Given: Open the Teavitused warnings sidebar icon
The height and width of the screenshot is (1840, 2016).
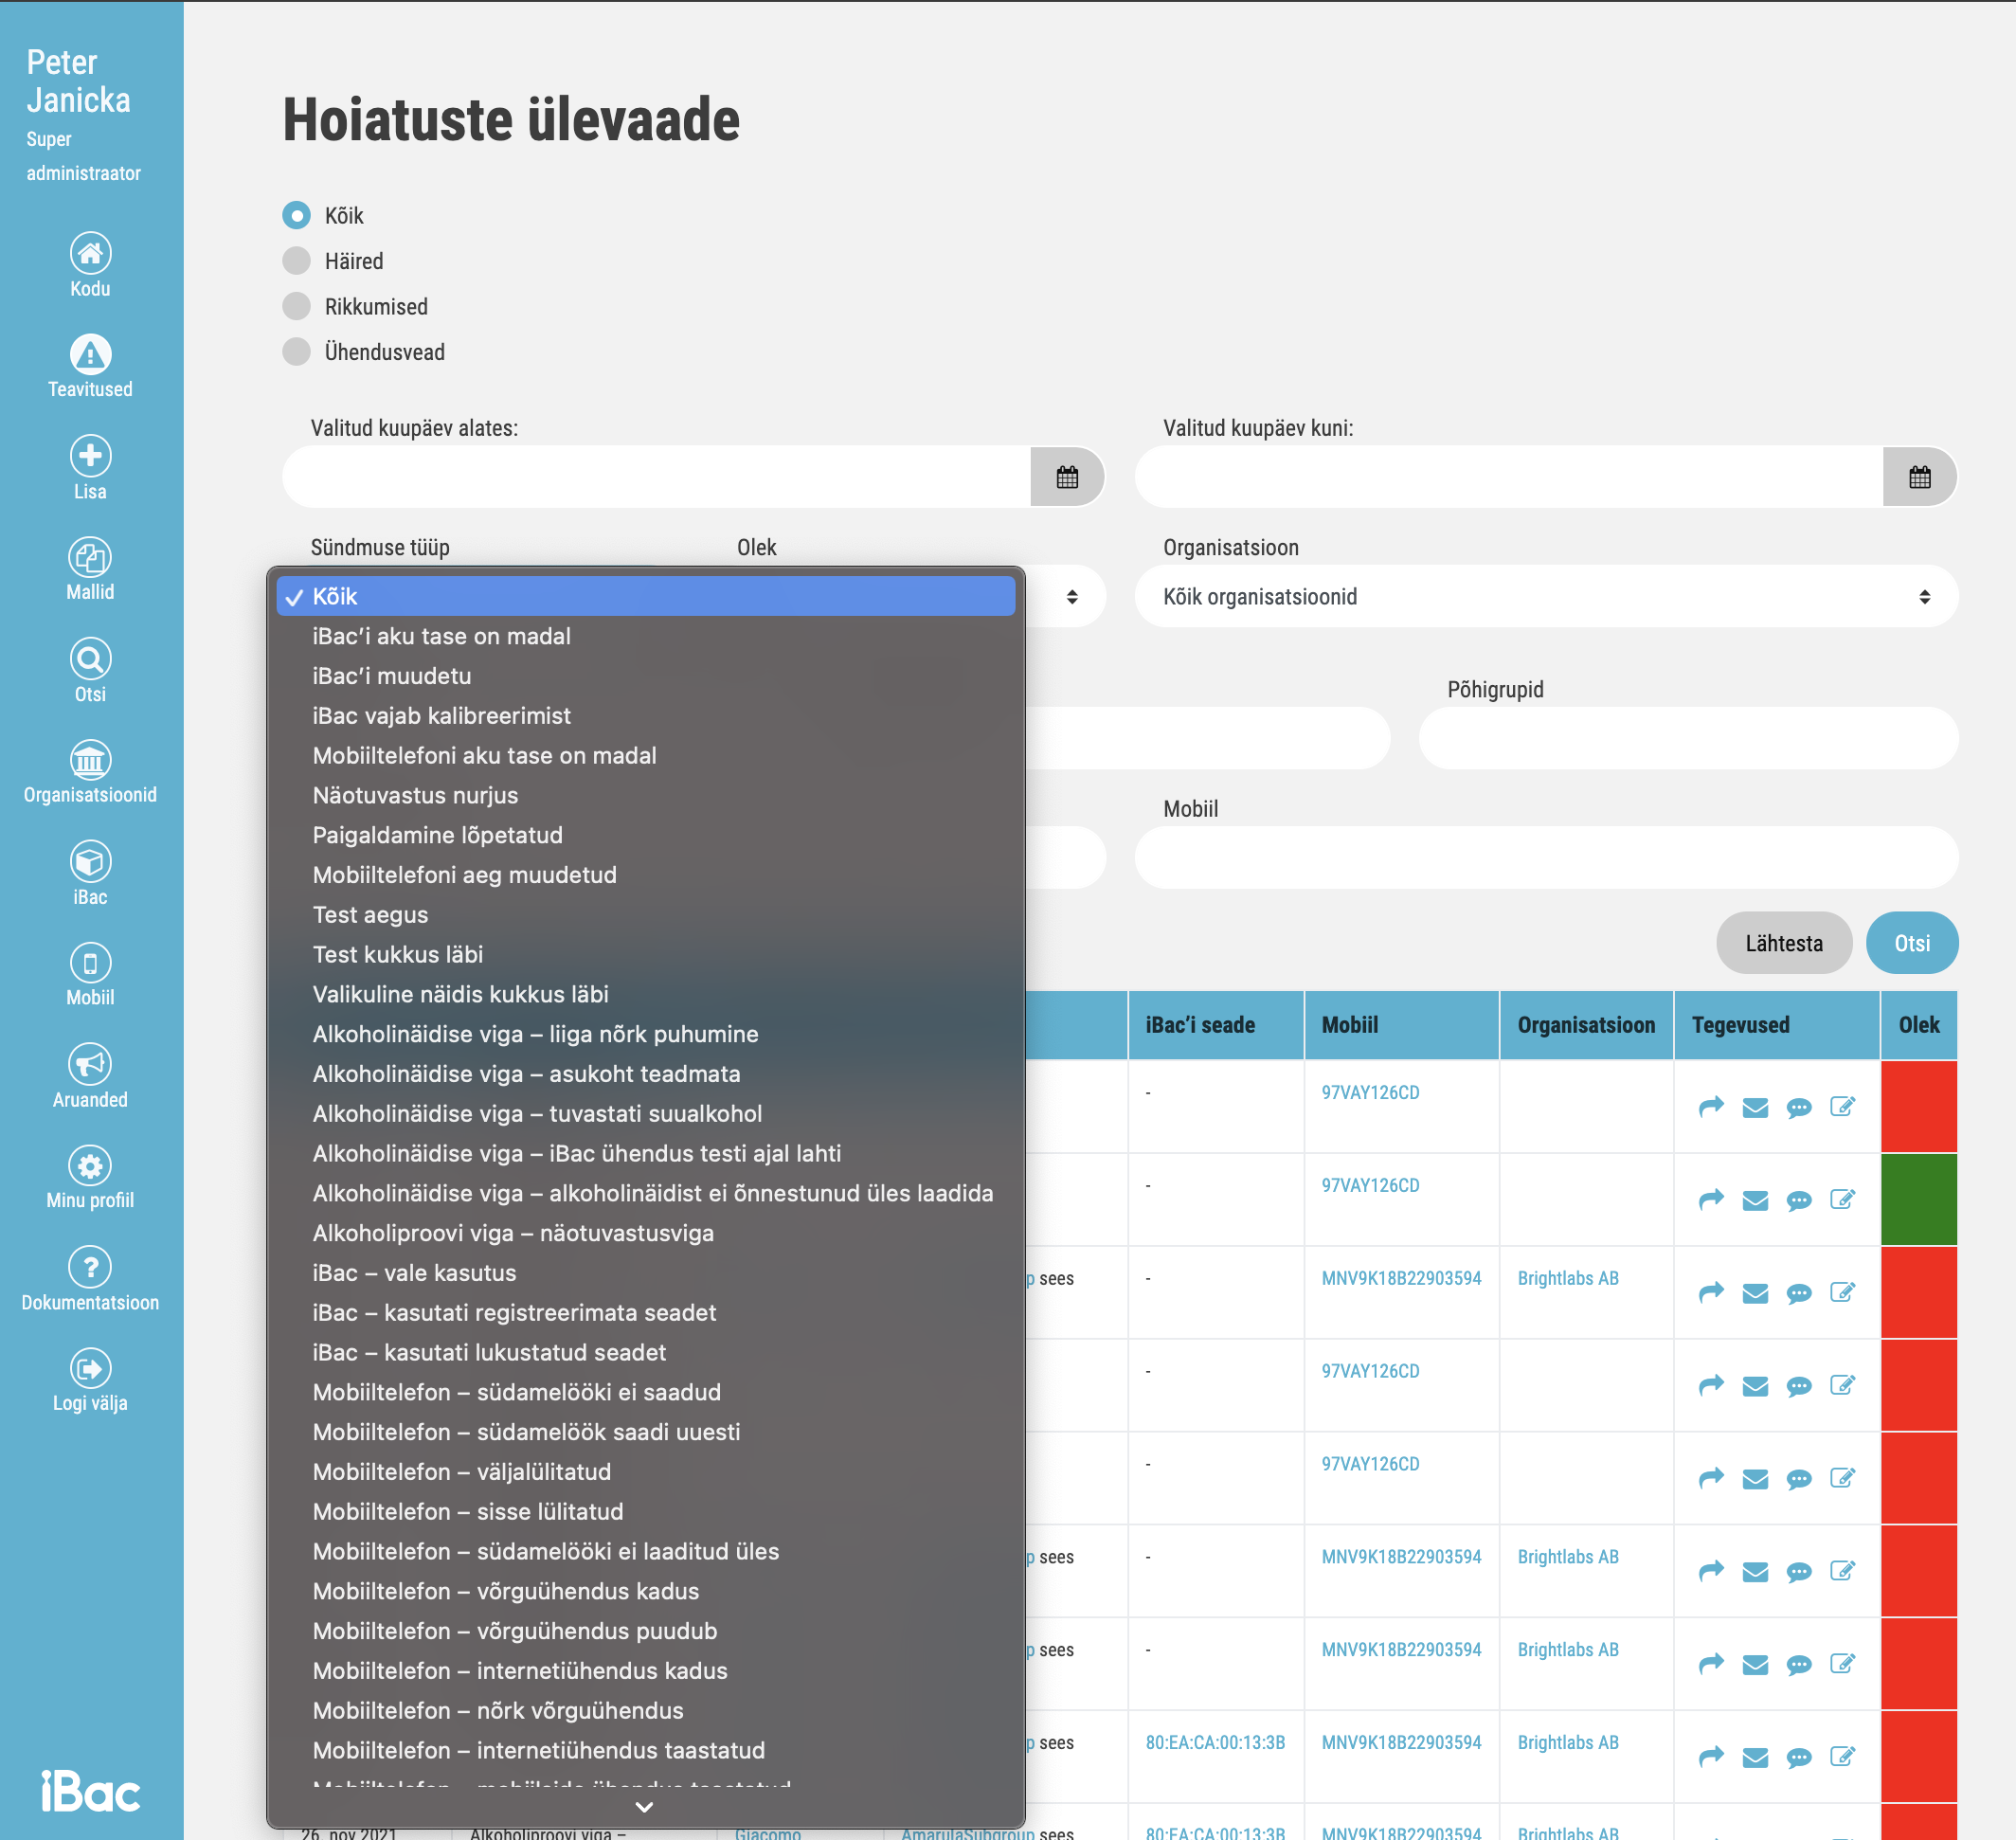Looking at the screenshot, I should point(90,354).
